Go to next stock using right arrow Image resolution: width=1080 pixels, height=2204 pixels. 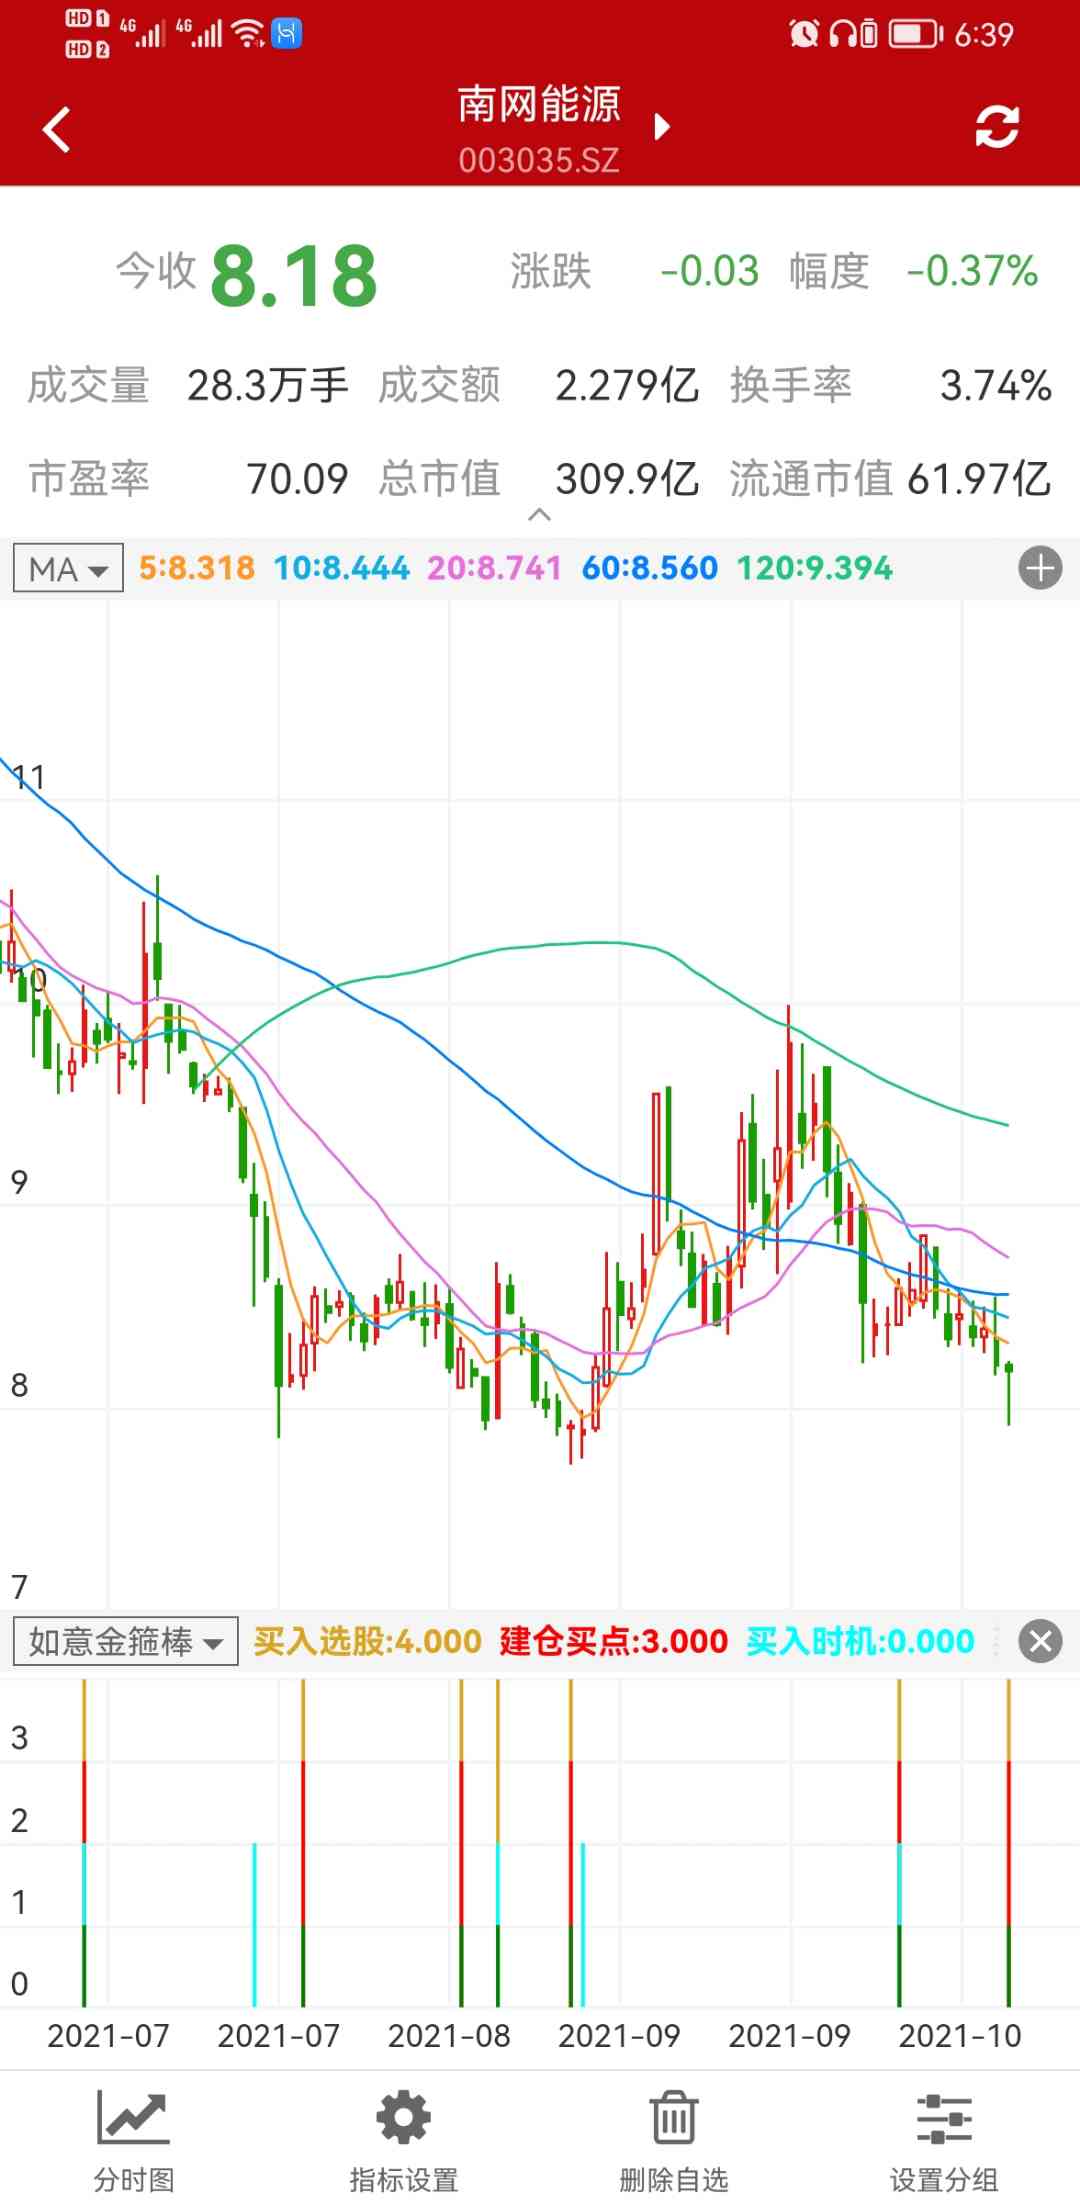(661, 127)
